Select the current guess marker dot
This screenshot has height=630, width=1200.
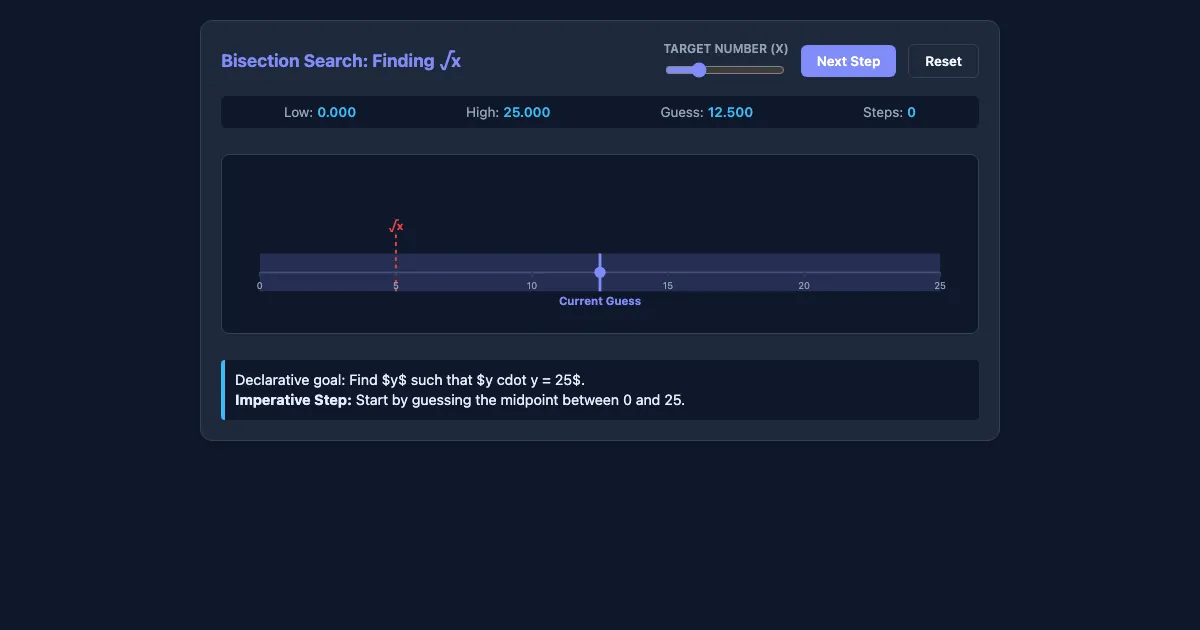click(600, 272)
